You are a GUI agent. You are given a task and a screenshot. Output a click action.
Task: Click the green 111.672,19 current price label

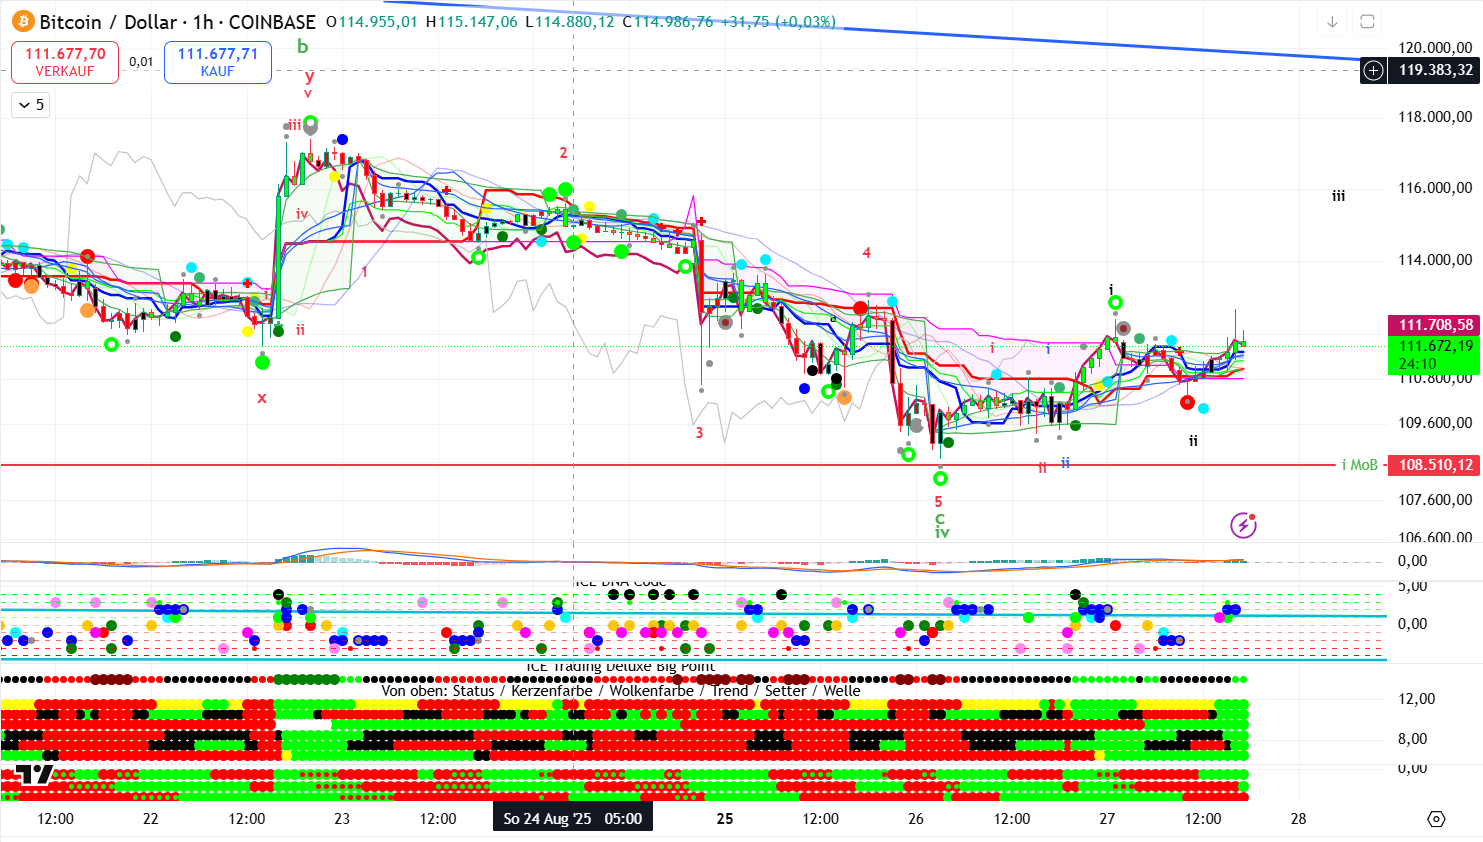(1435, 346)
